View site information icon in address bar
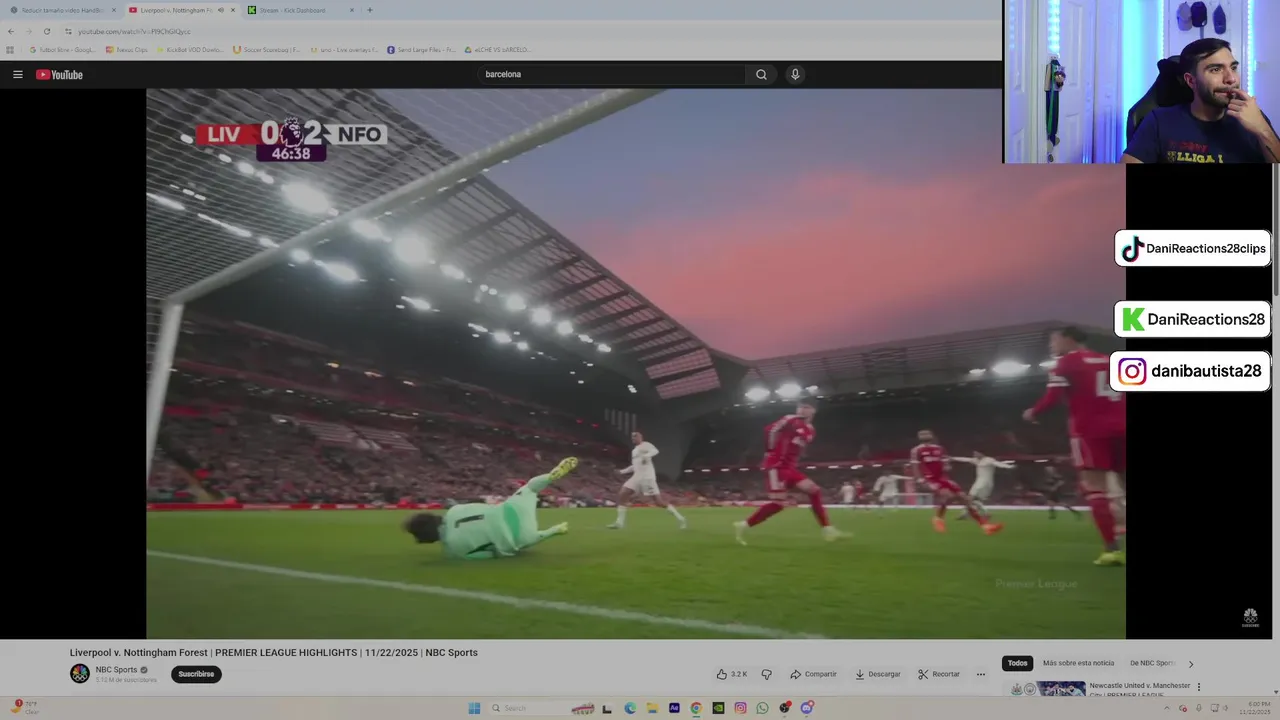This screenshot has height=720, width=1280. pyautogui.click(x=68, y=31)
